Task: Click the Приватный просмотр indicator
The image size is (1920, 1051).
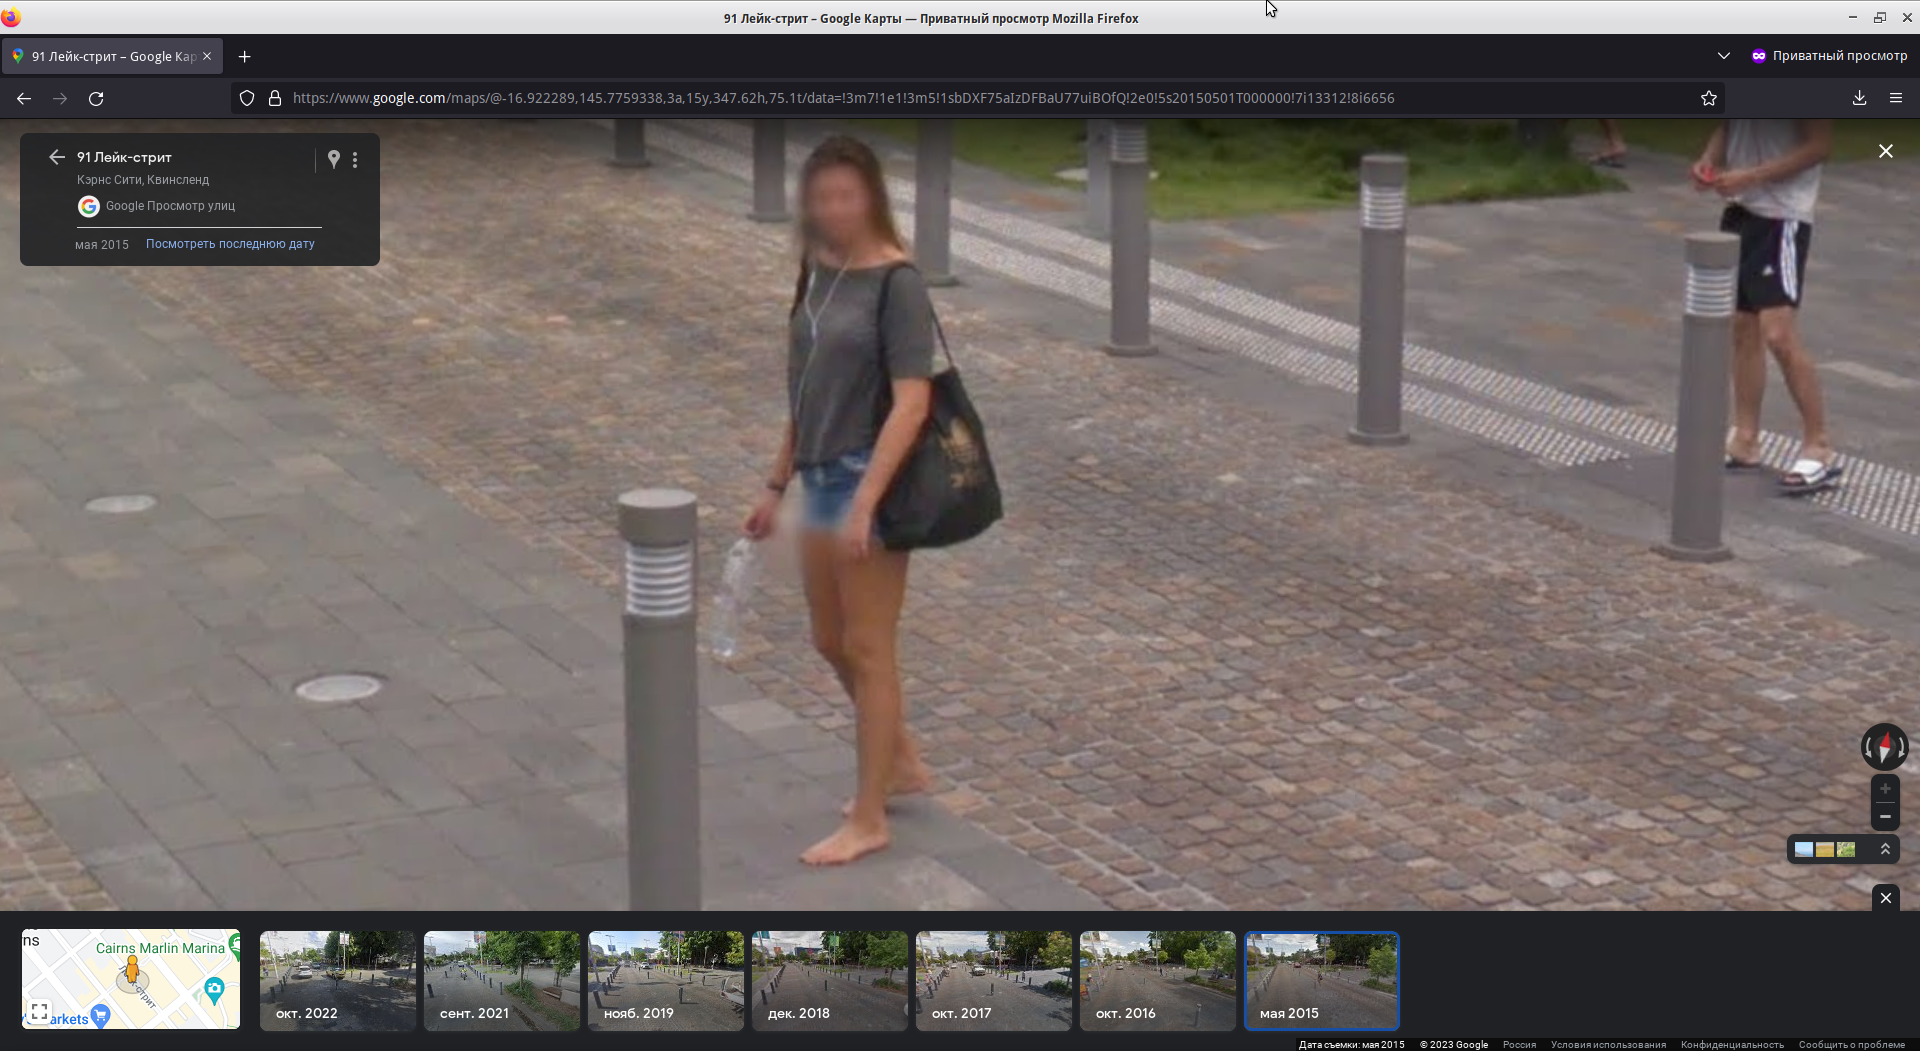Action: (x=1829, y=56)
